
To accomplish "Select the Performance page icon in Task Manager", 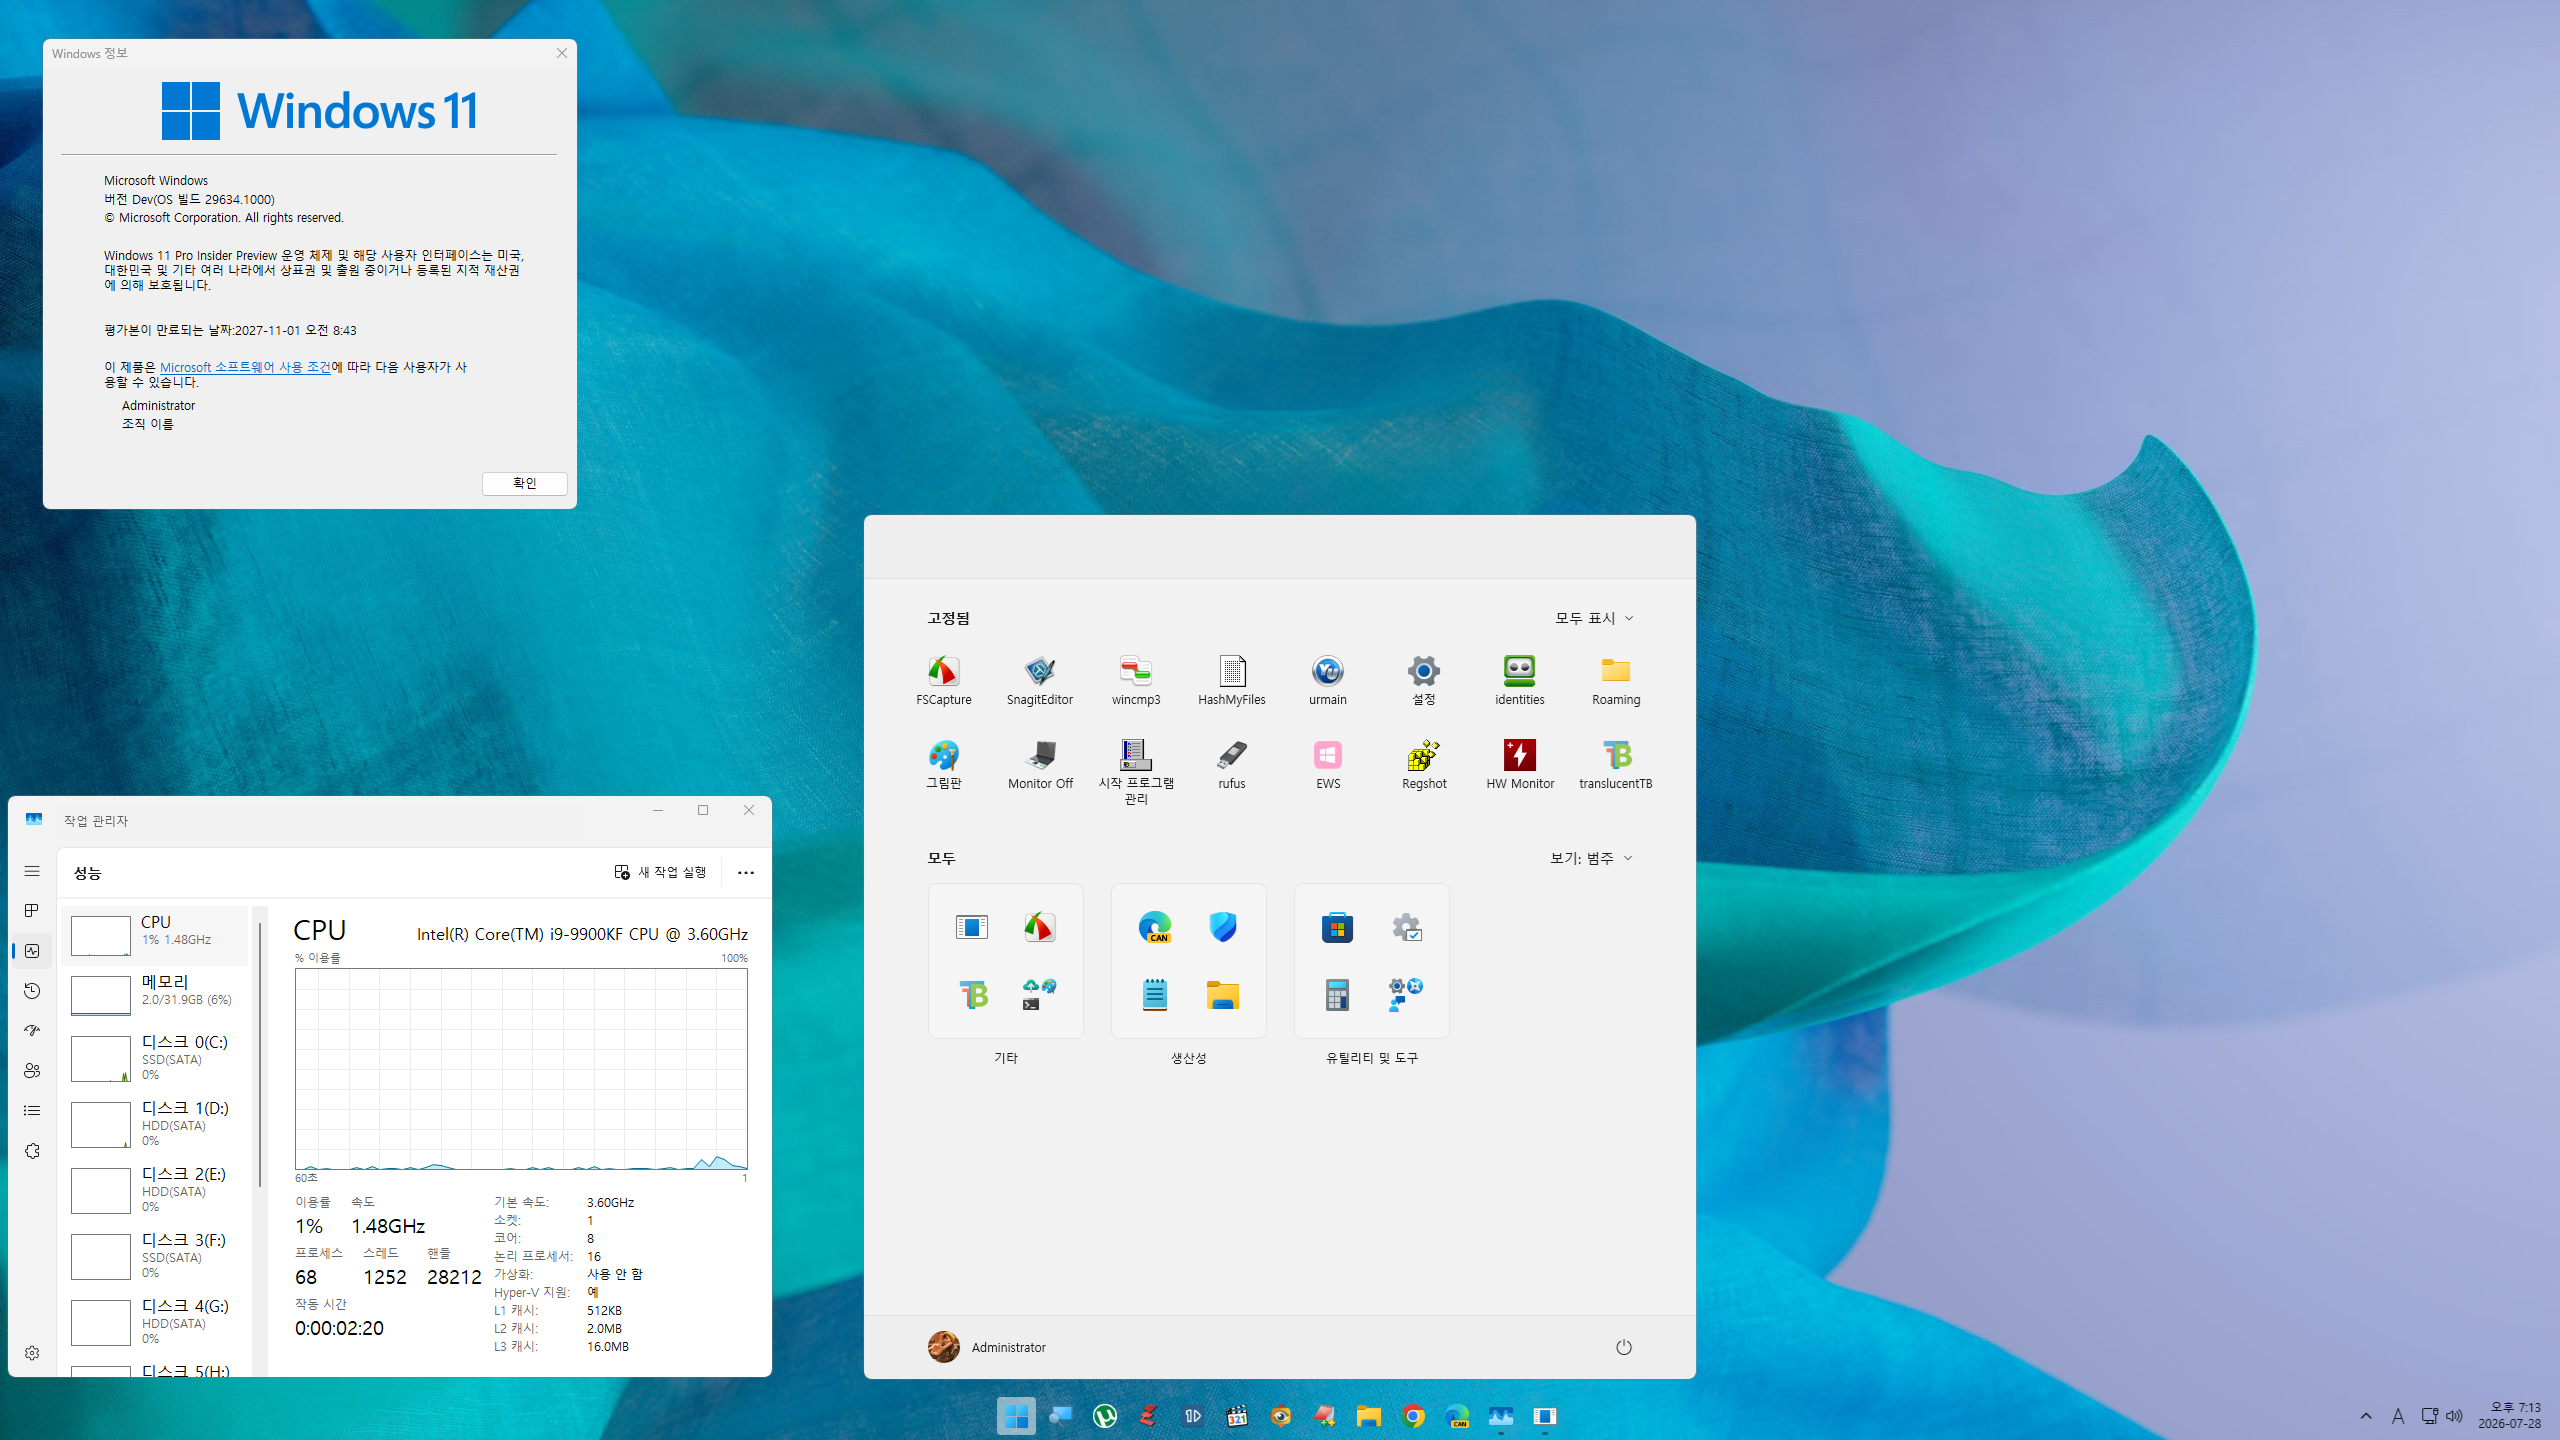I will coord(32,951).
